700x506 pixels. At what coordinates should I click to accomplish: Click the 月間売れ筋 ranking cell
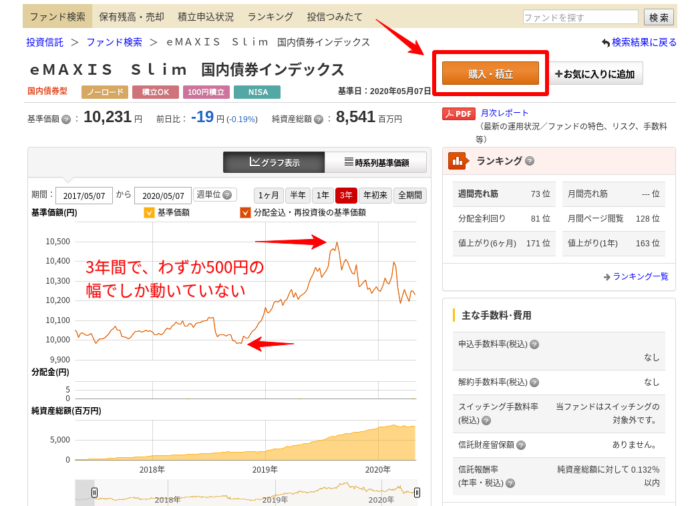(x=613, y=194)
